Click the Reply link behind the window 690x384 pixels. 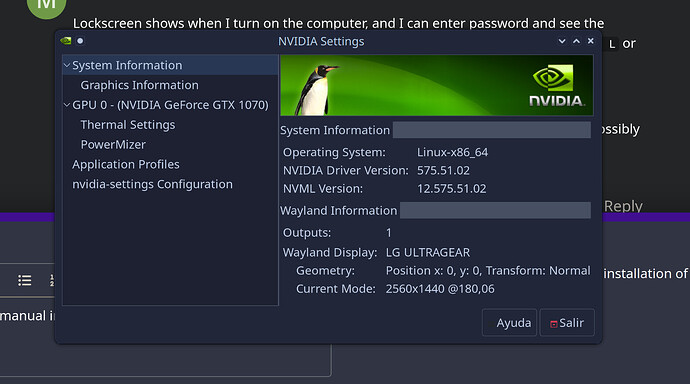pos(623,206)
